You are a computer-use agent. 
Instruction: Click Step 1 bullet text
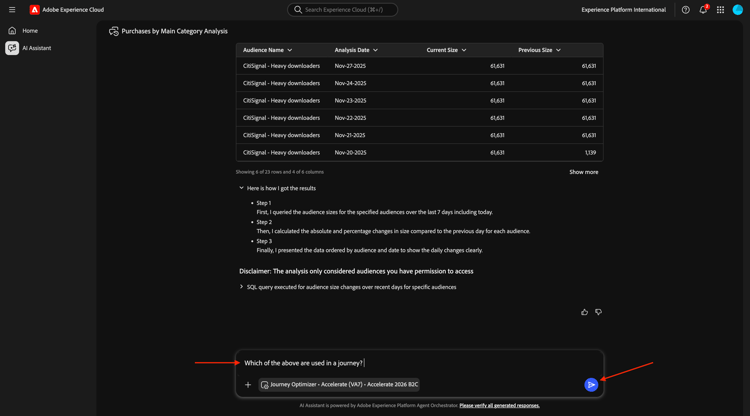264,203
